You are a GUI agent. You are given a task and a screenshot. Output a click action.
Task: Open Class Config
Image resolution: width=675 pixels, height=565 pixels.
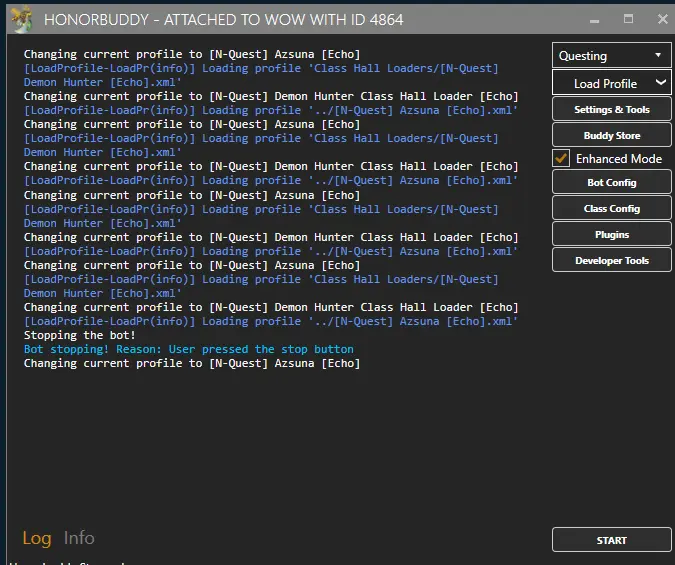click(611, 208)
